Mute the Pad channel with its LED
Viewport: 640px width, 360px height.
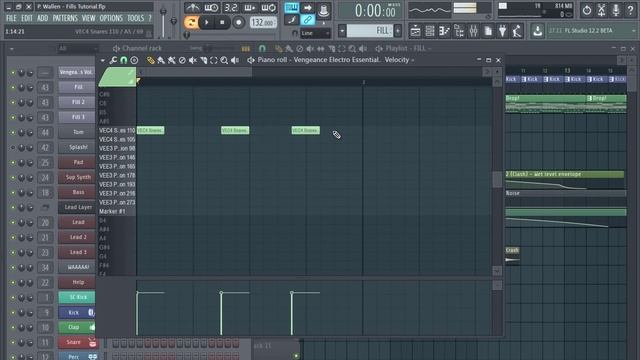coord(13,162)
